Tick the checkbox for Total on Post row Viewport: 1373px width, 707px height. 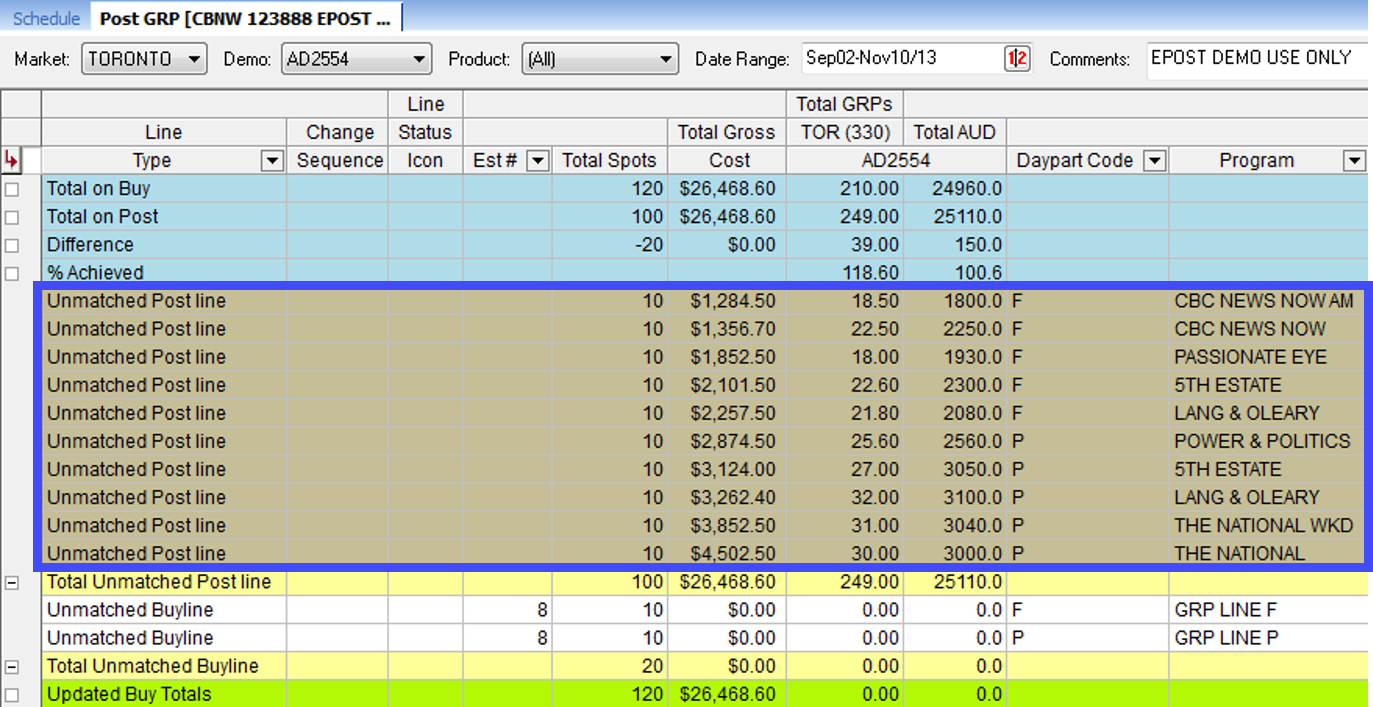click(x=11, y=217)
